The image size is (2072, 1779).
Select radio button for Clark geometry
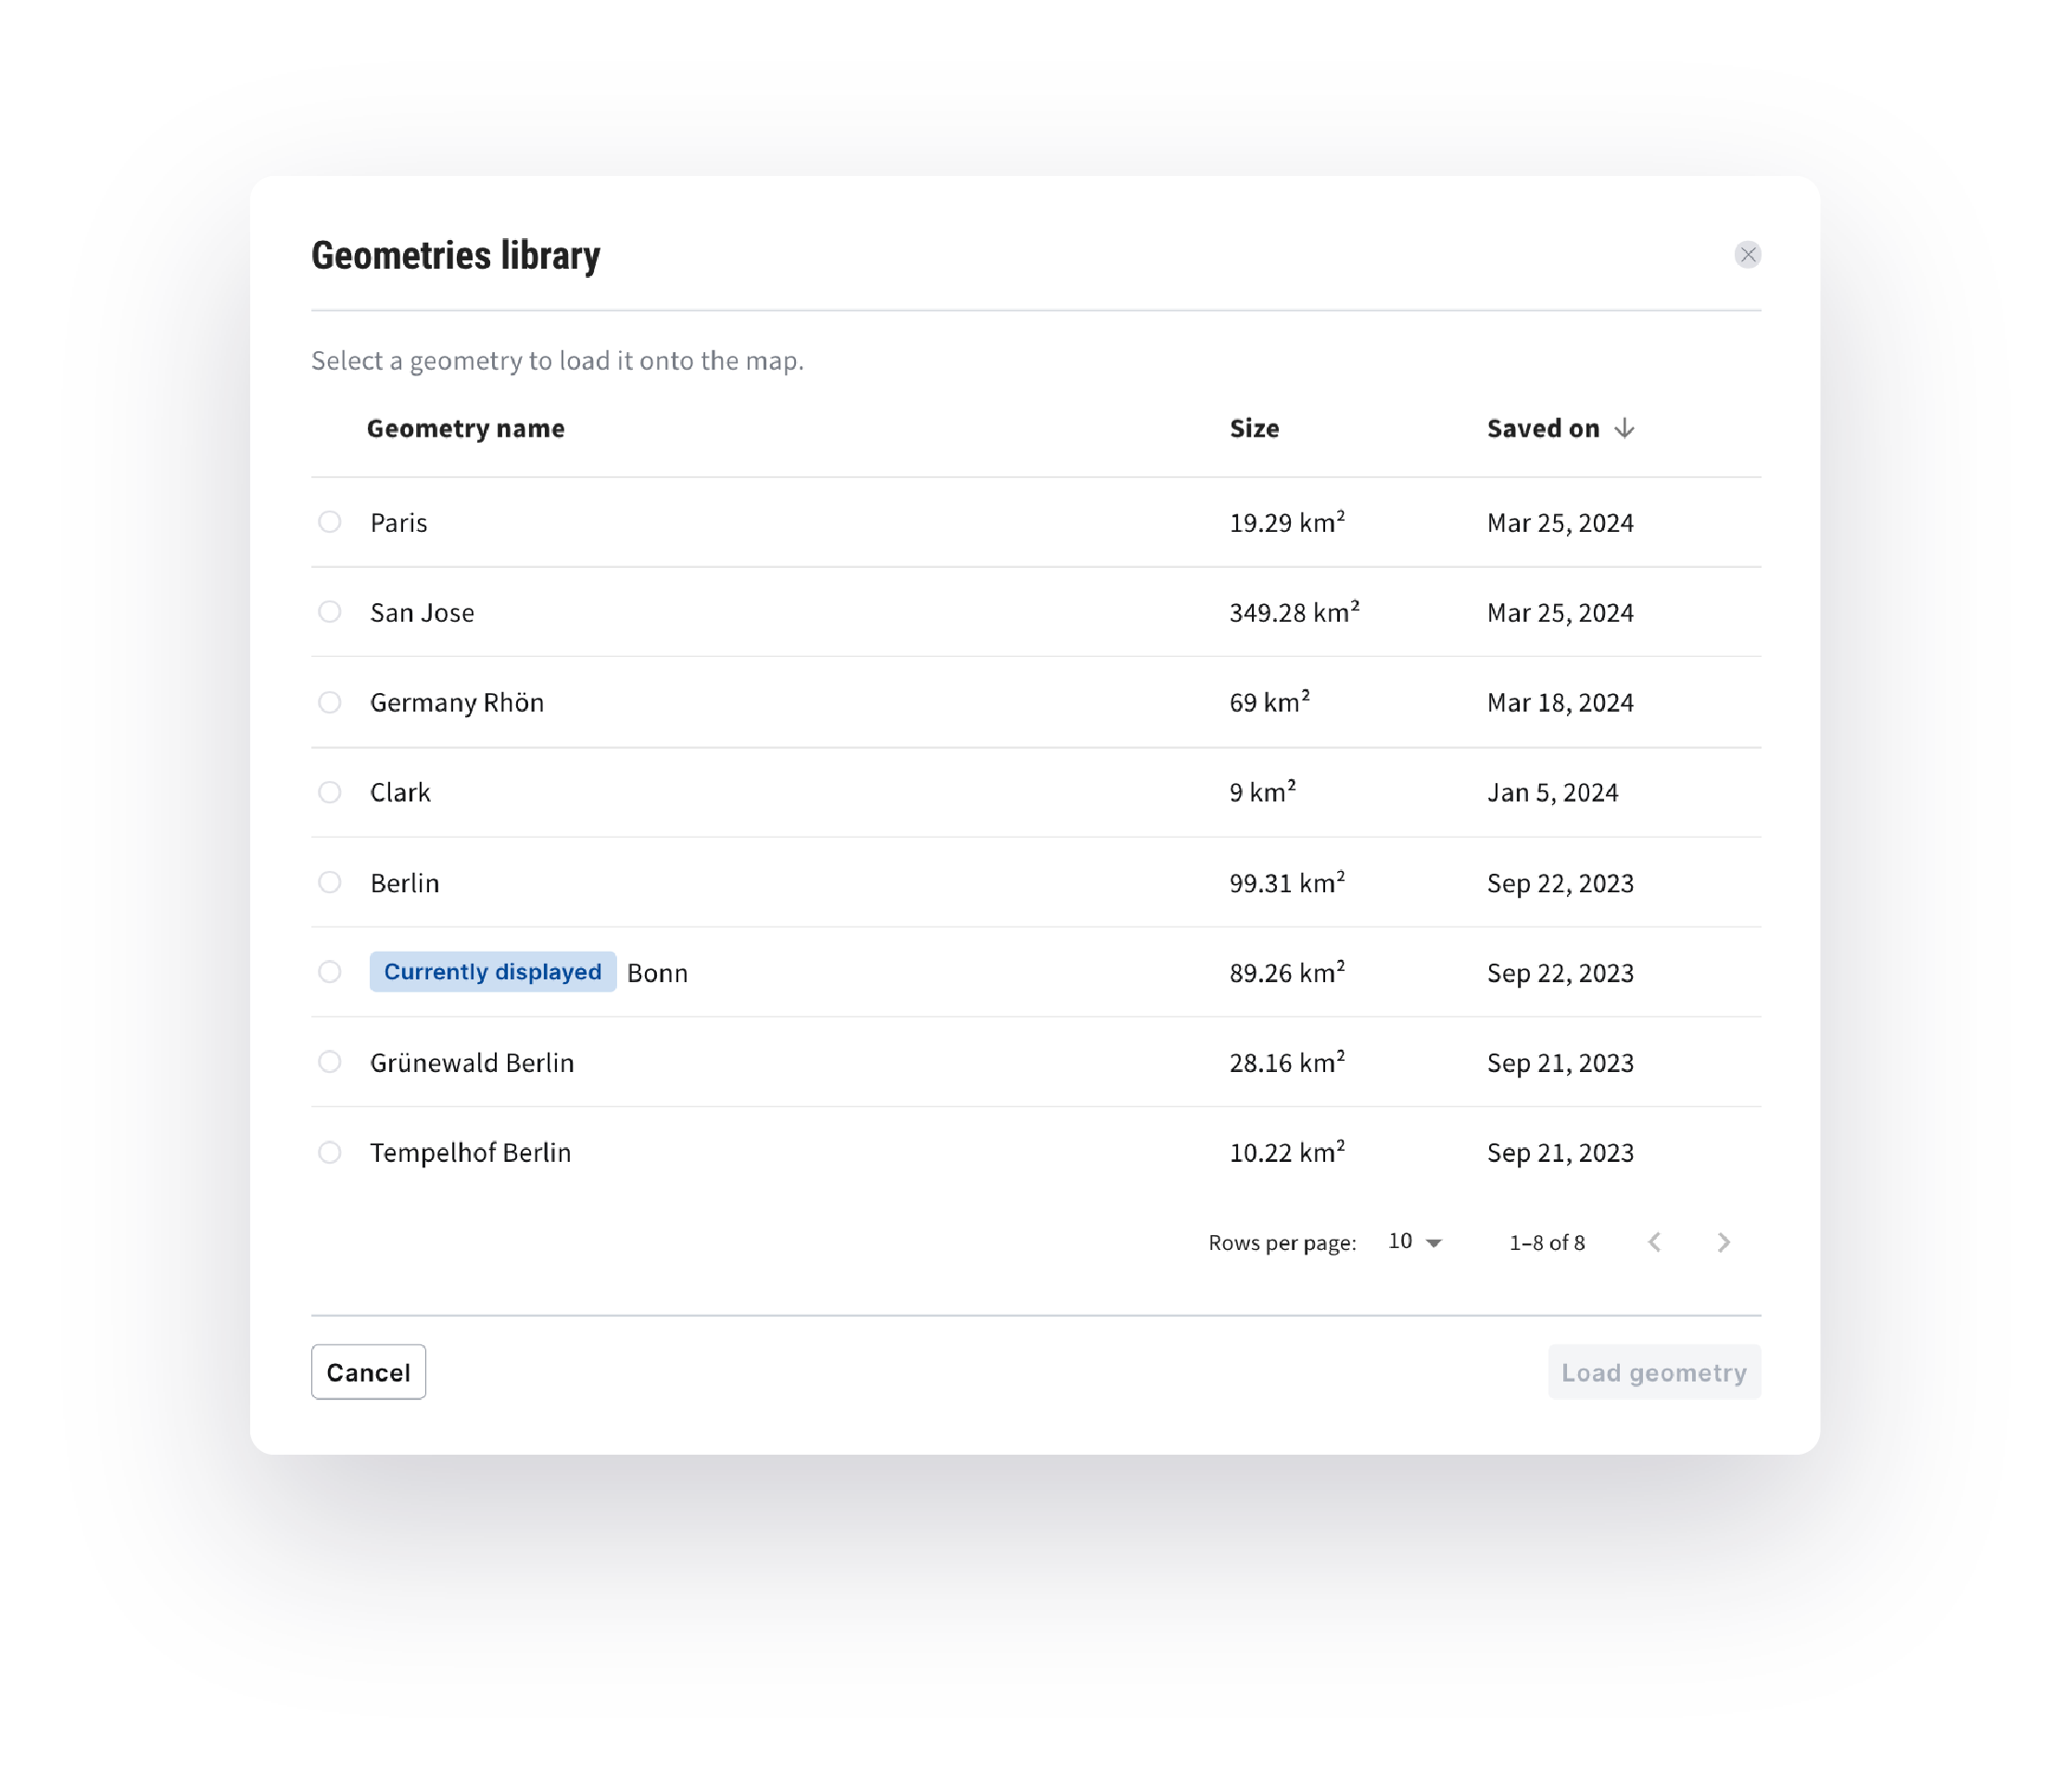[x=330, y=791]
